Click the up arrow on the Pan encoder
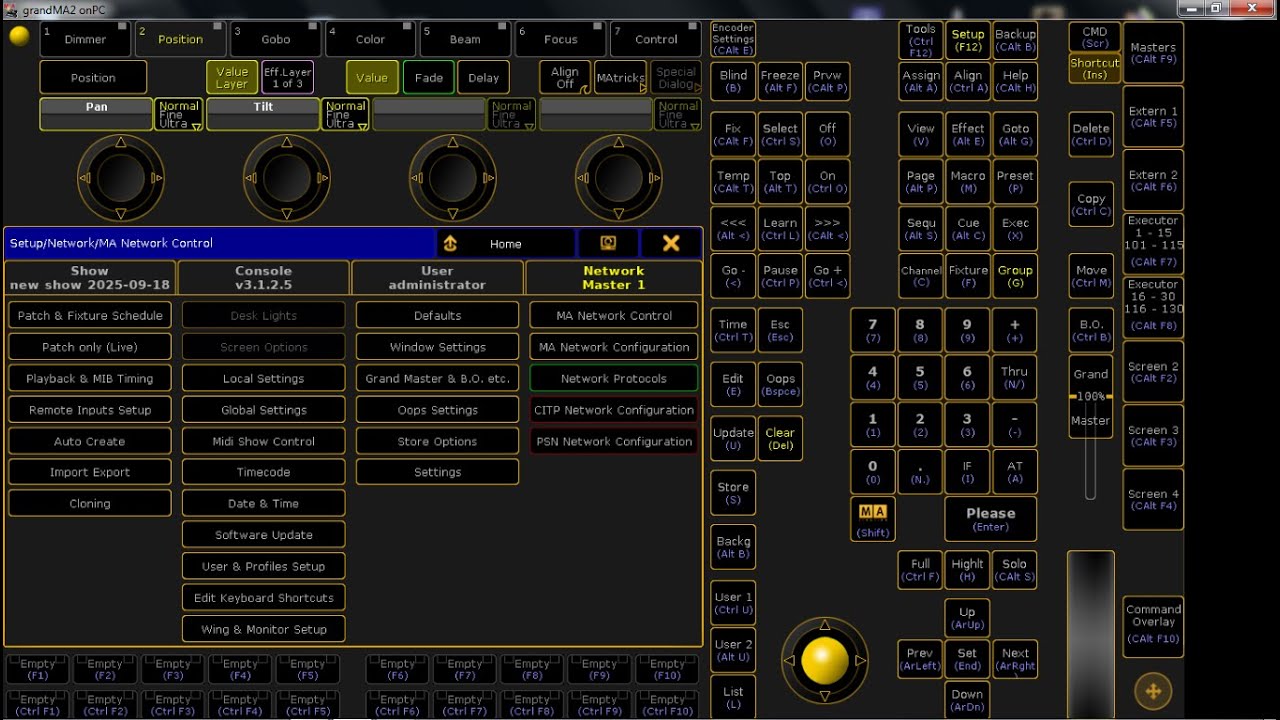1280x720 pixels. (121, 143)
